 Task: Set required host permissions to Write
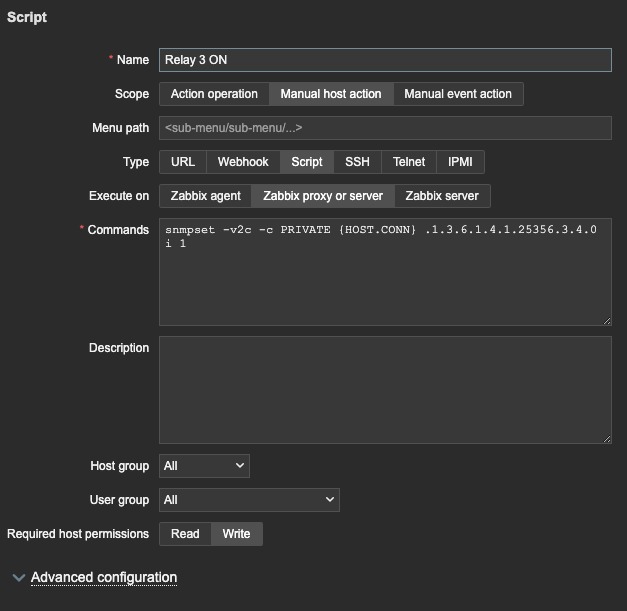[236, 534]
